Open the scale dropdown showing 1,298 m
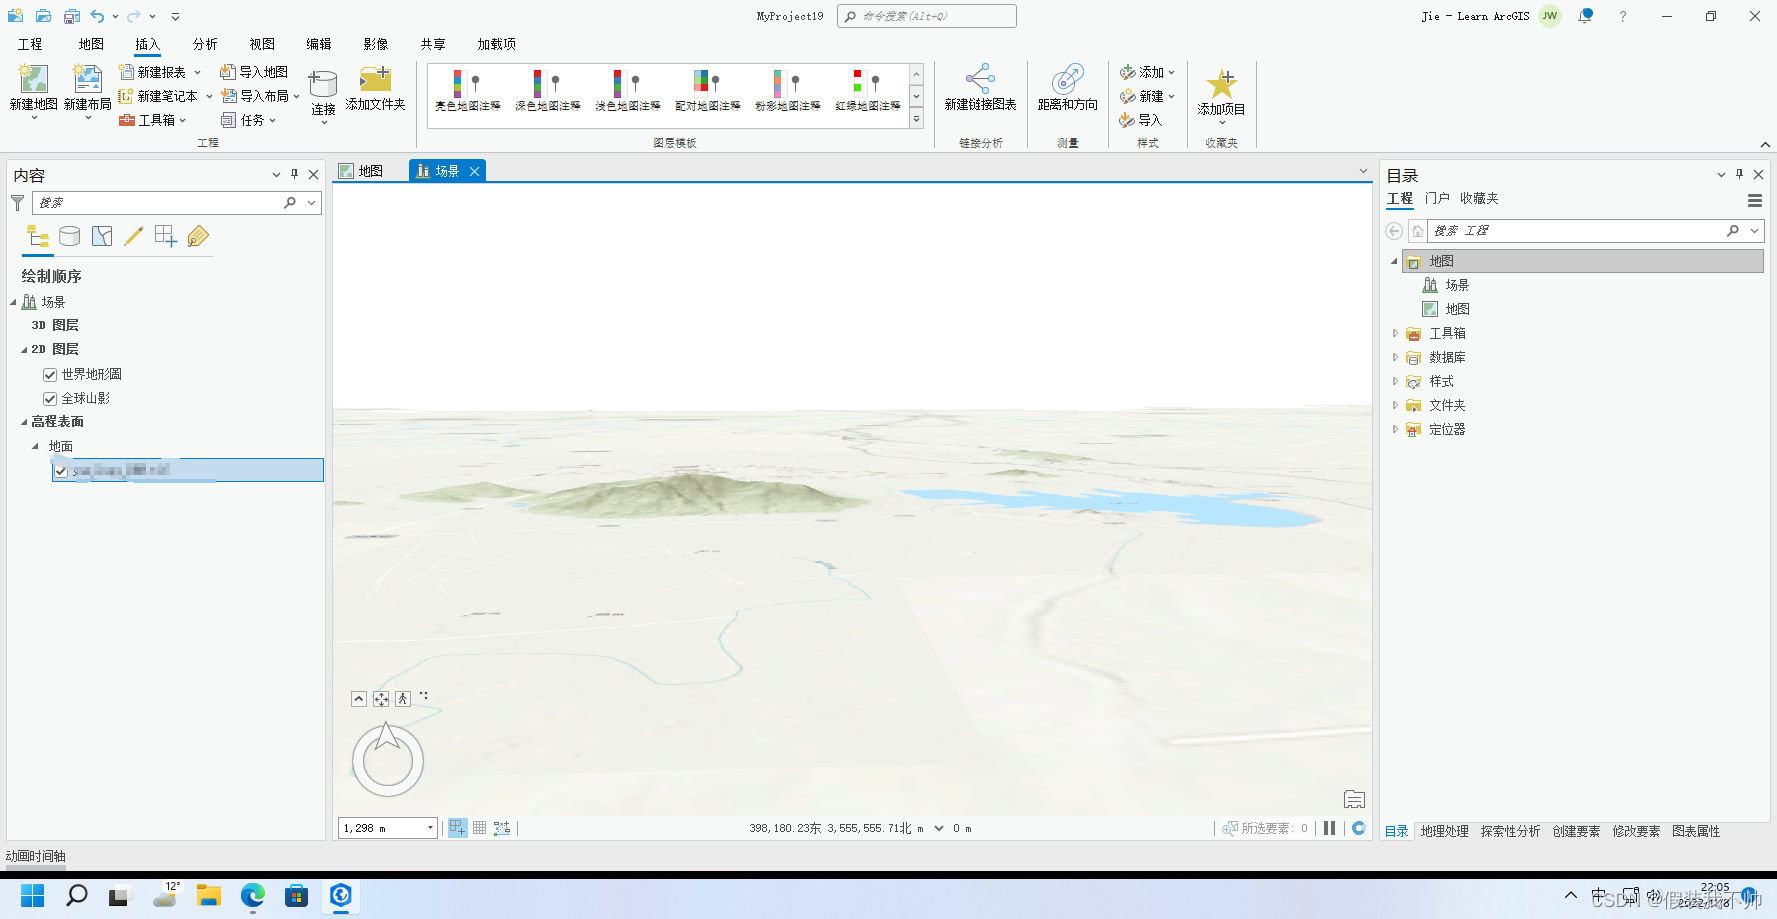 point(429,828)
